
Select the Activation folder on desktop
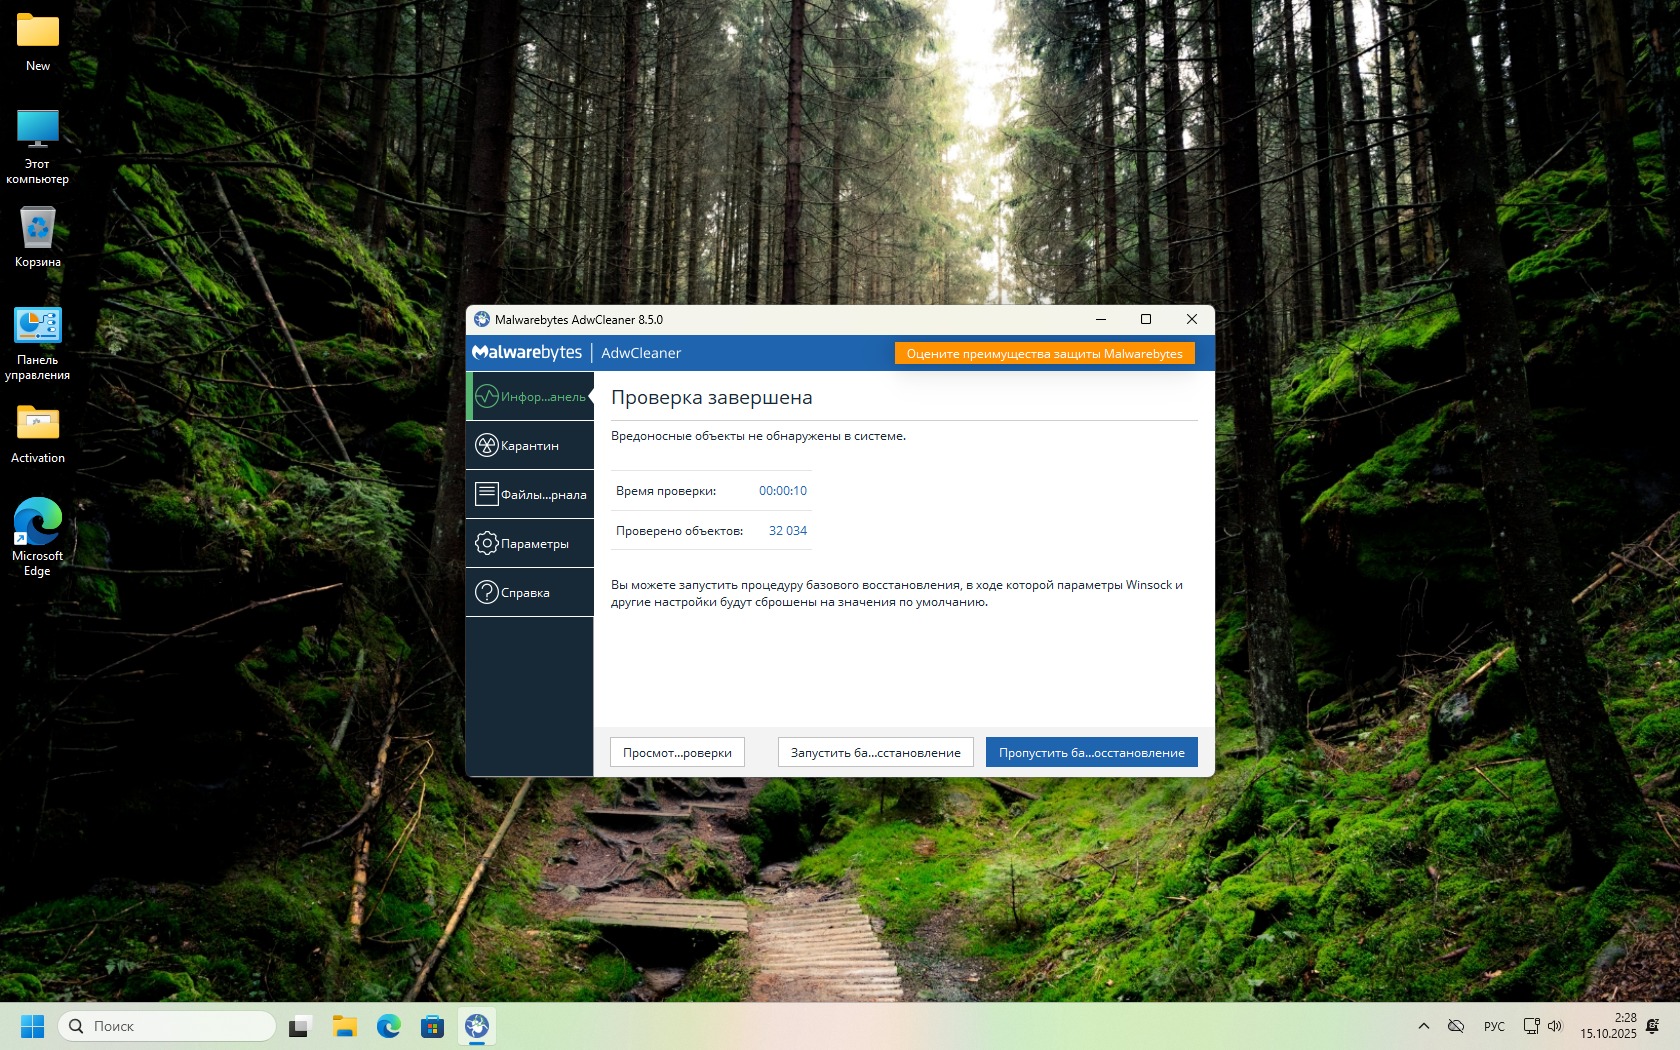[38, 434]
